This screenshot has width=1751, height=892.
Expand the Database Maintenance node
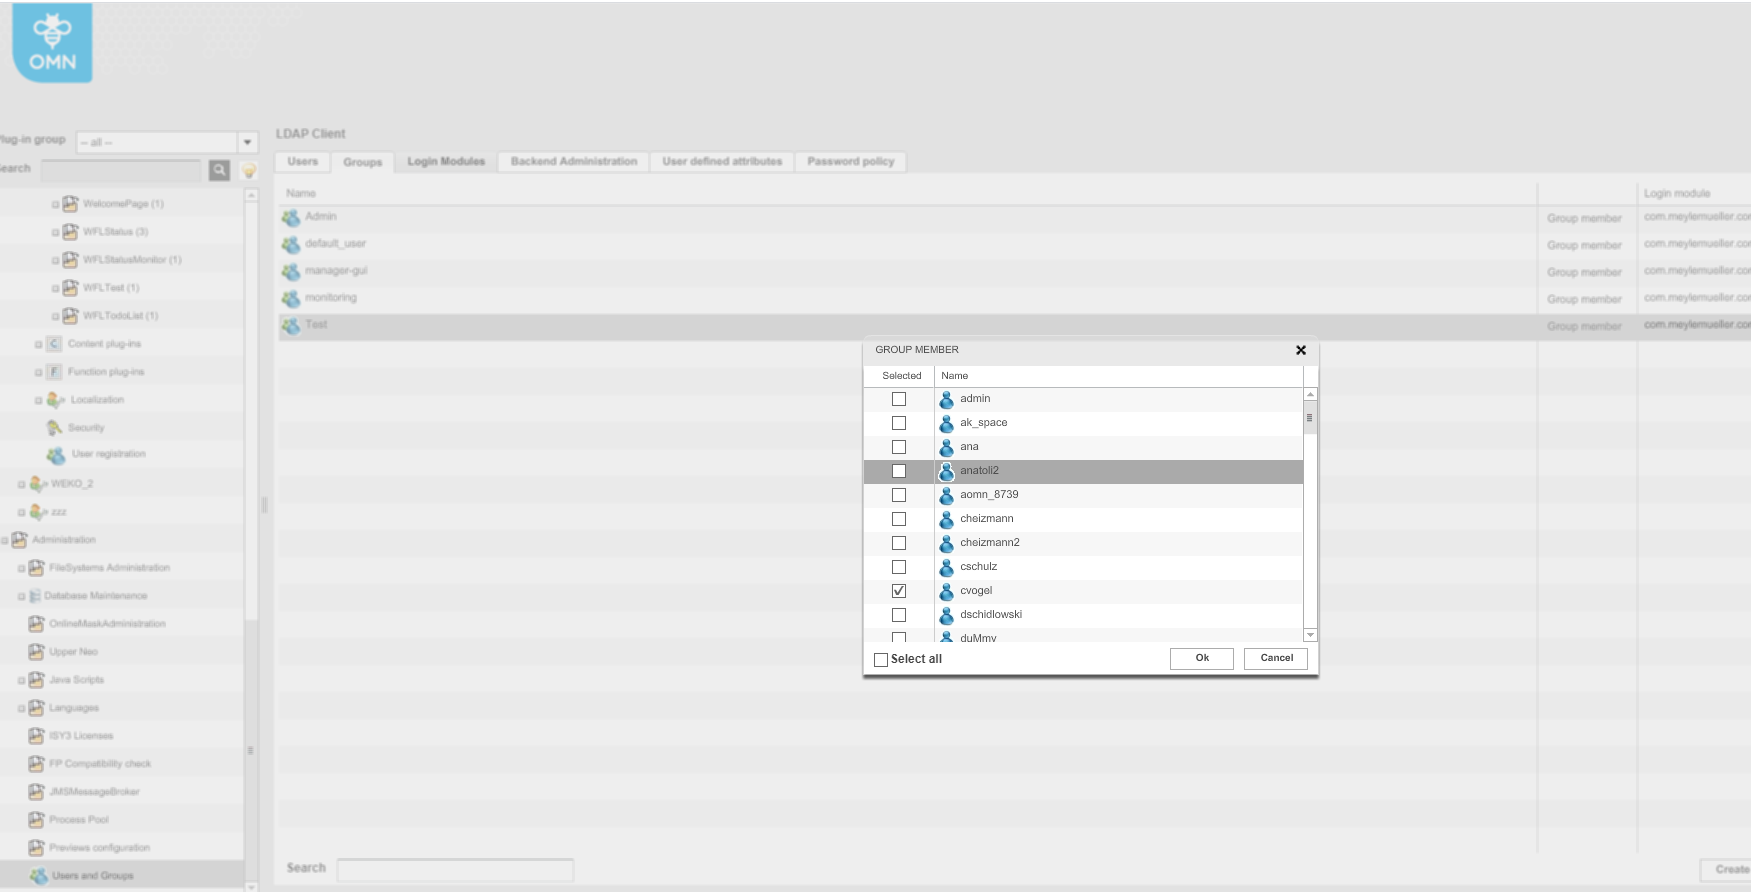[21, 597]
